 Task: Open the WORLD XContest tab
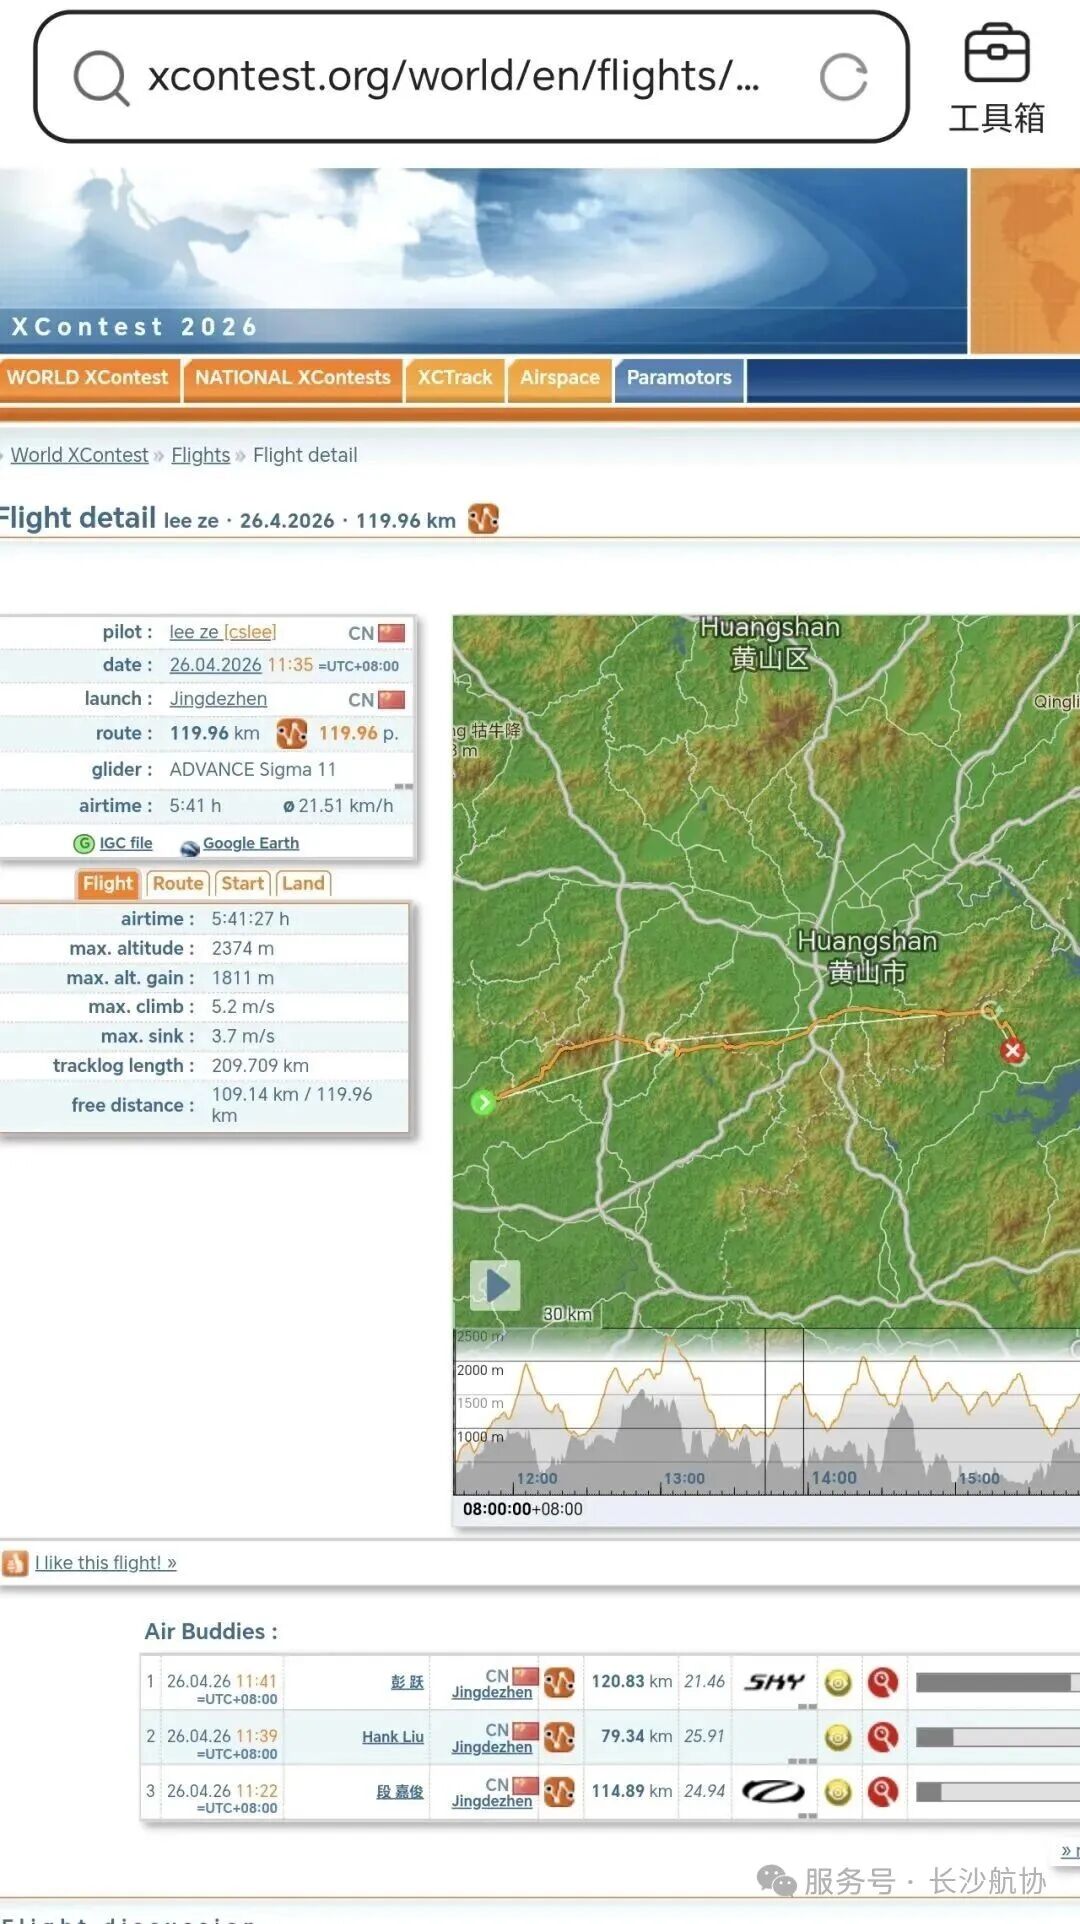click(x=88, y=378)
